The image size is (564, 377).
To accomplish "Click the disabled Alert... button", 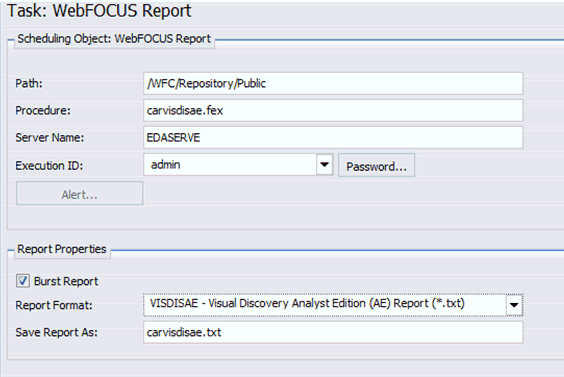I will [x=79, y=194].
